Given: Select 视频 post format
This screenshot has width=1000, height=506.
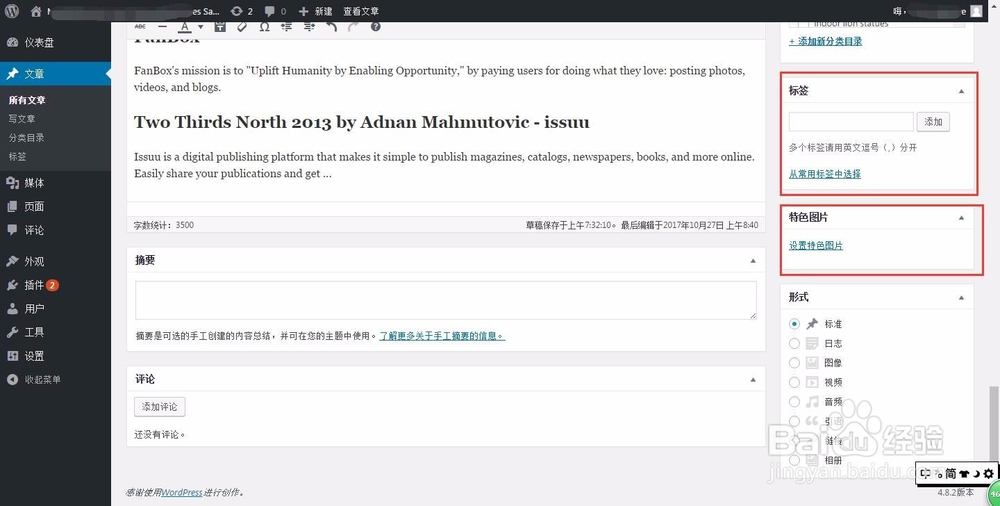Looking at the screenshot, I should coord(794,382).
